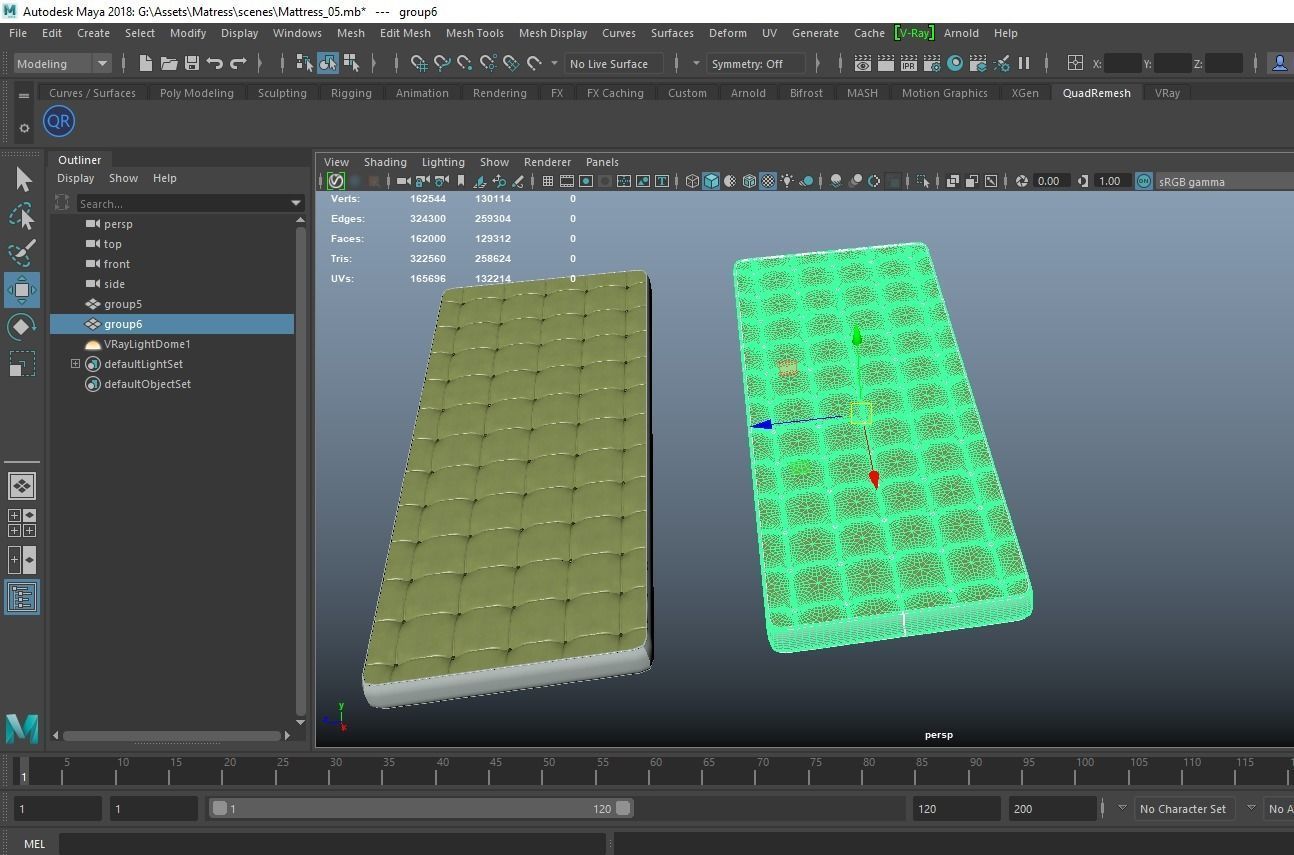The width and height of the screenshot is (1294, 855).
Task: Activate the Scale tool in toolbox
Action: tap(22, 364)
